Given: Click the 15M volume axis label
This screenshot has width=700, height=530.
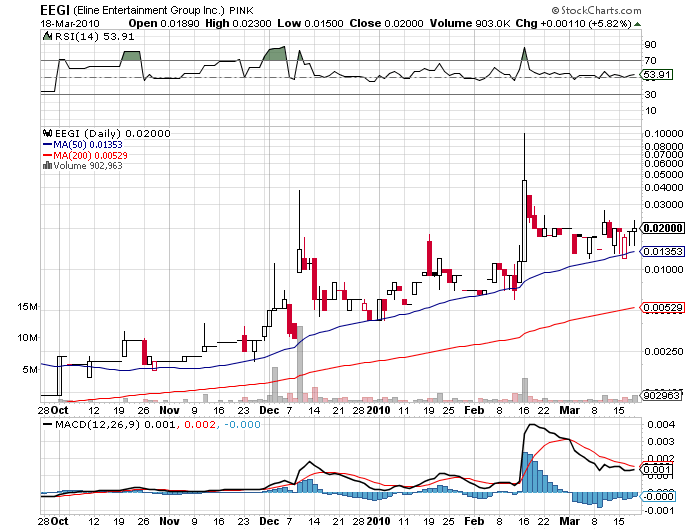Looking at the screenshot, I should [27, 307].
